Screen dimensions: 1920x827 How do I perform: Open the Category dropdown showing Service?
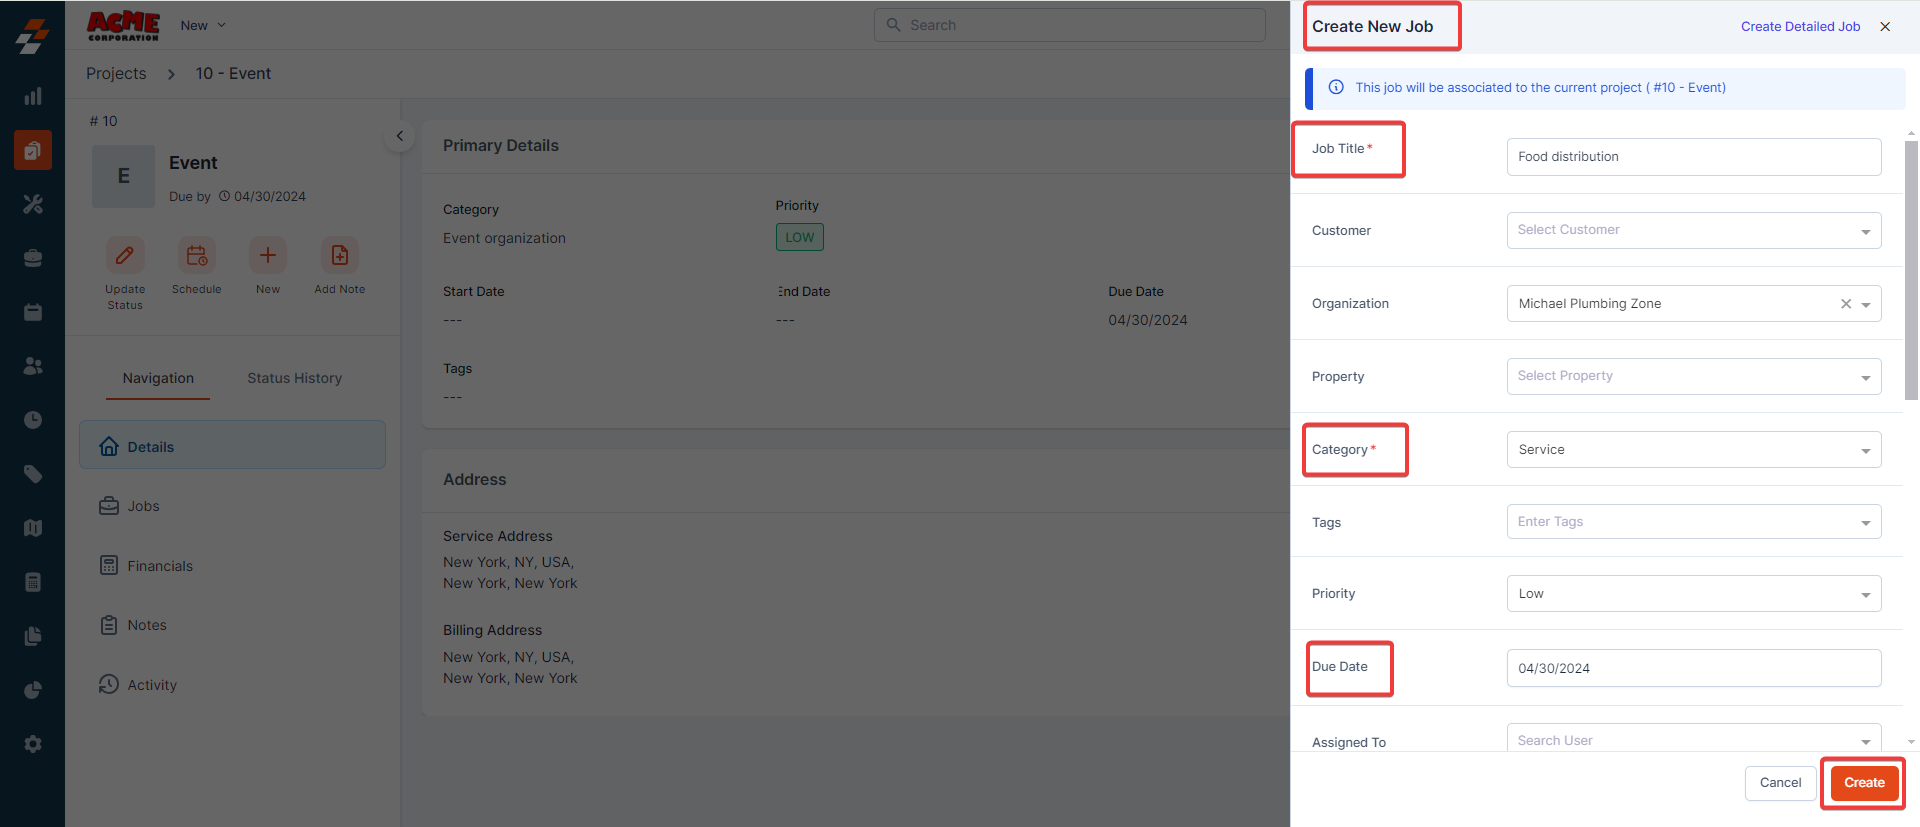(x=1693, y=450)
